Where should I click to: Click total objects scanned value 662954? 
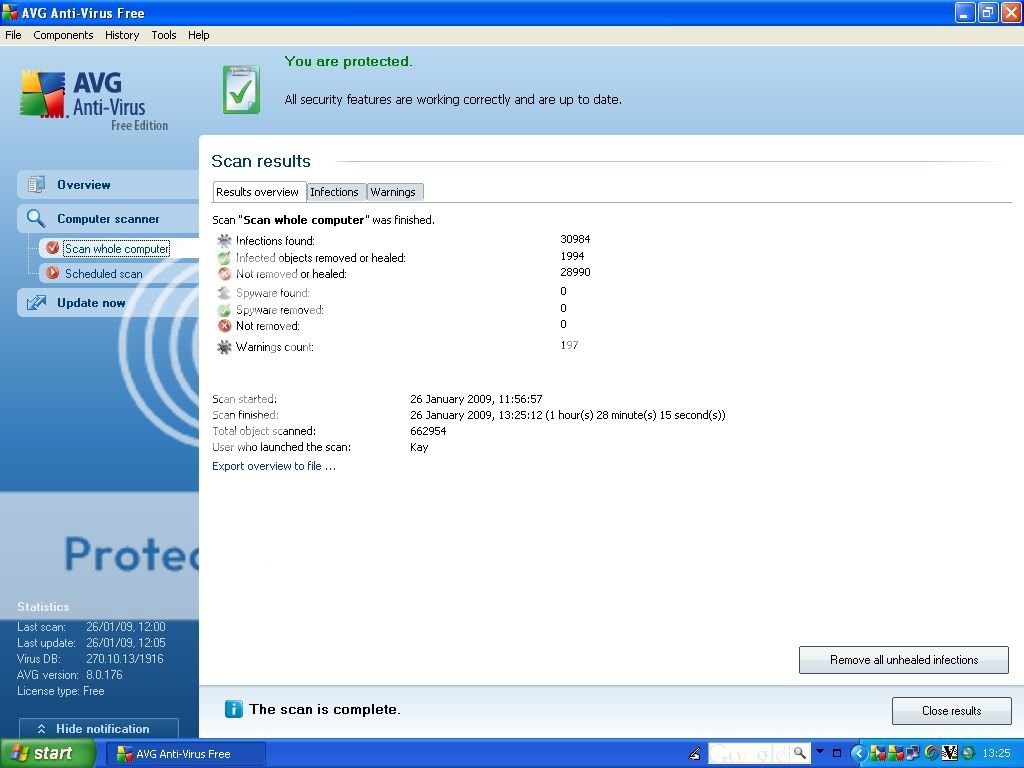click(428, 431)
